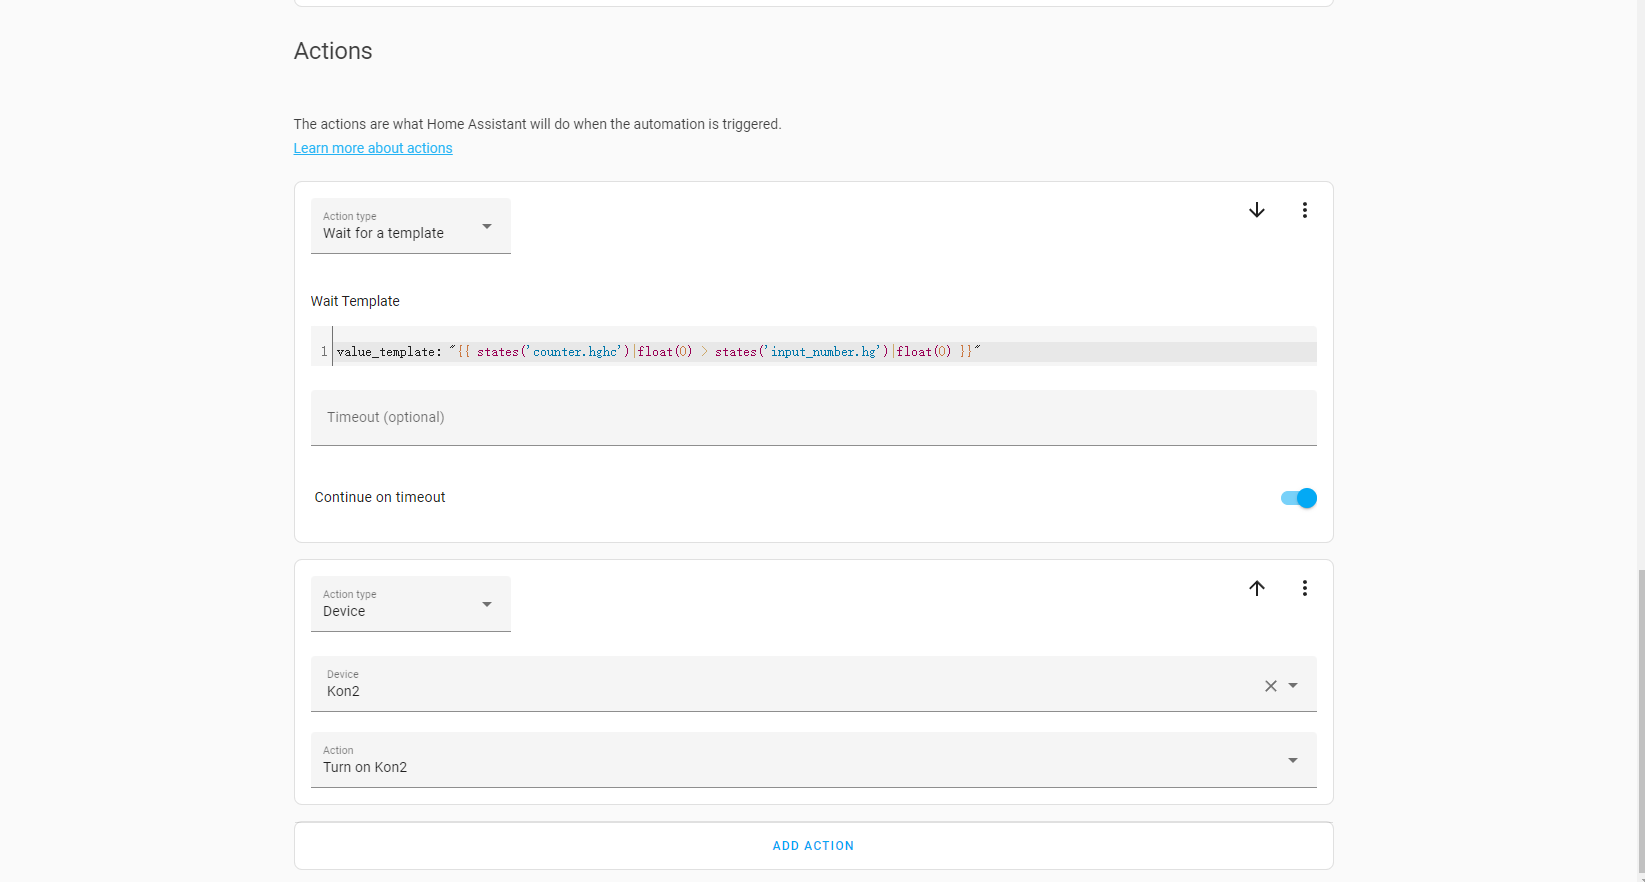The height and width of the screenshot is (882, 1645).
Task: Click line number 1 in the editor gutter
Action: tap(324, 352)
